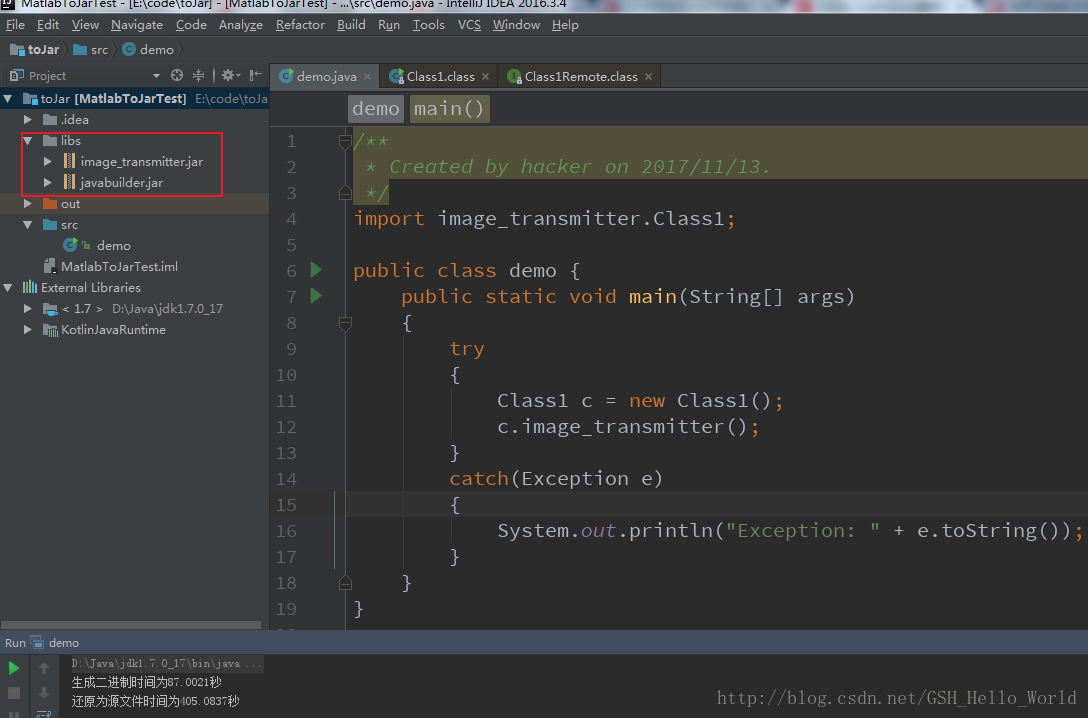The width and height of the screenshot is (1088, 718).
Task: Select image_transmitter.jar in tree
Action: click(142, 162)
